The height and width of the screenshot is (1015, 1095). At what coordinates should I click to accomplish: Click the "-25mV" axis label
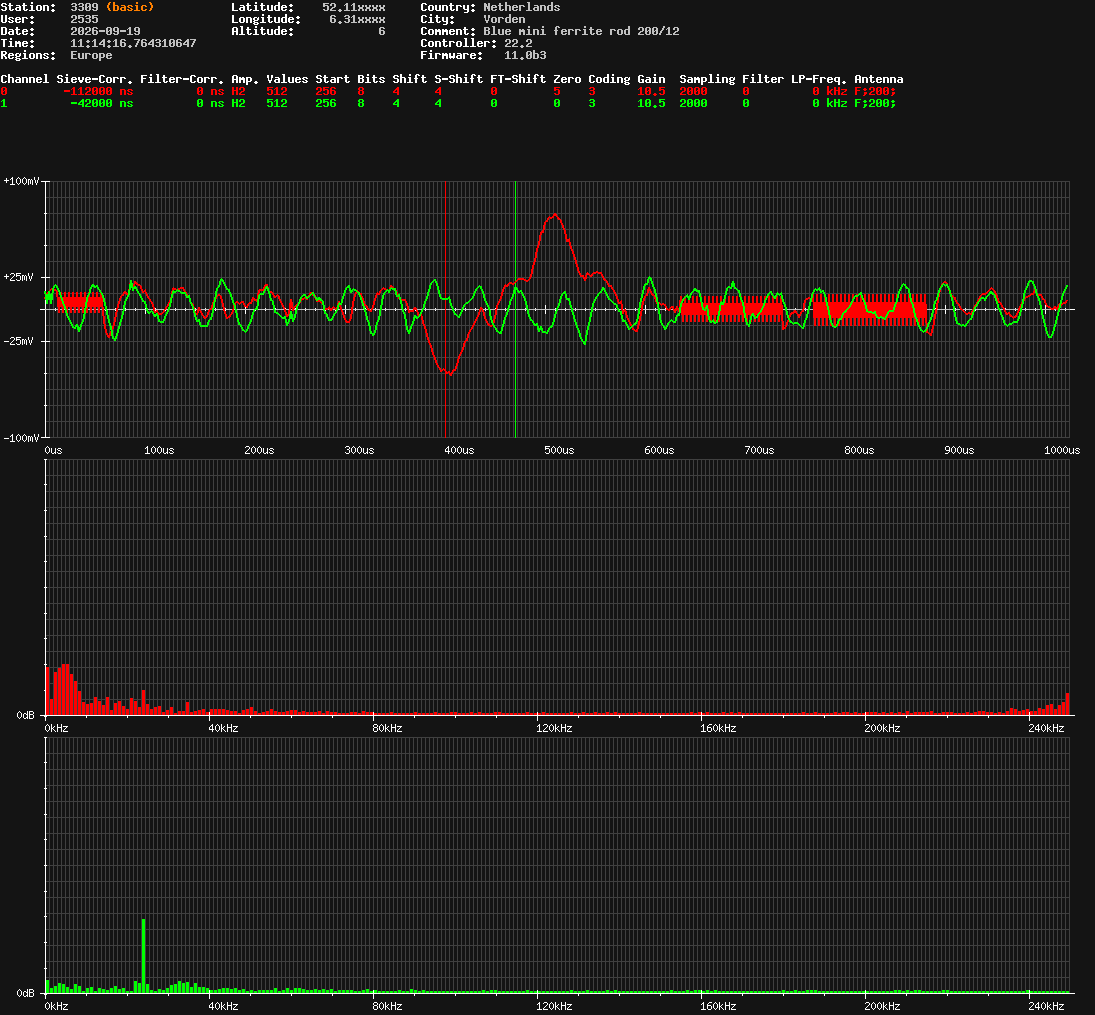tap(18, 342)
